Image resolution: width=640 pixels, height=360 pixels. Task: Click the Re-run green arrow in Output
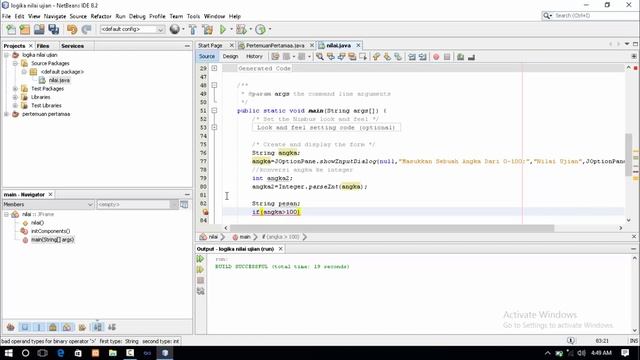point(200,259)
